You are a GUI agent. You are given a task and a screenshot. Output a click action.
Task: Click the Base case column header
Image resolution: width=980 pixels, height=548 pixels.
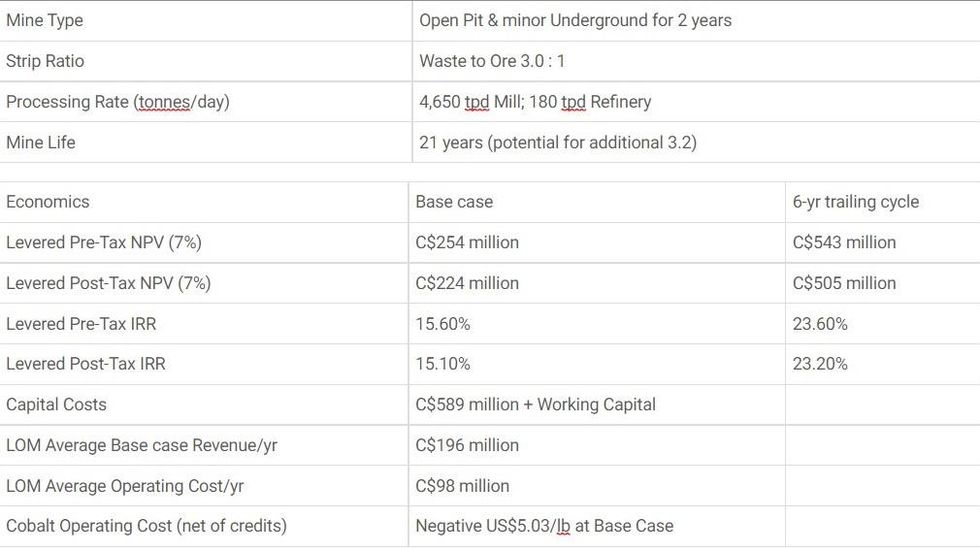tap(454, 202)
